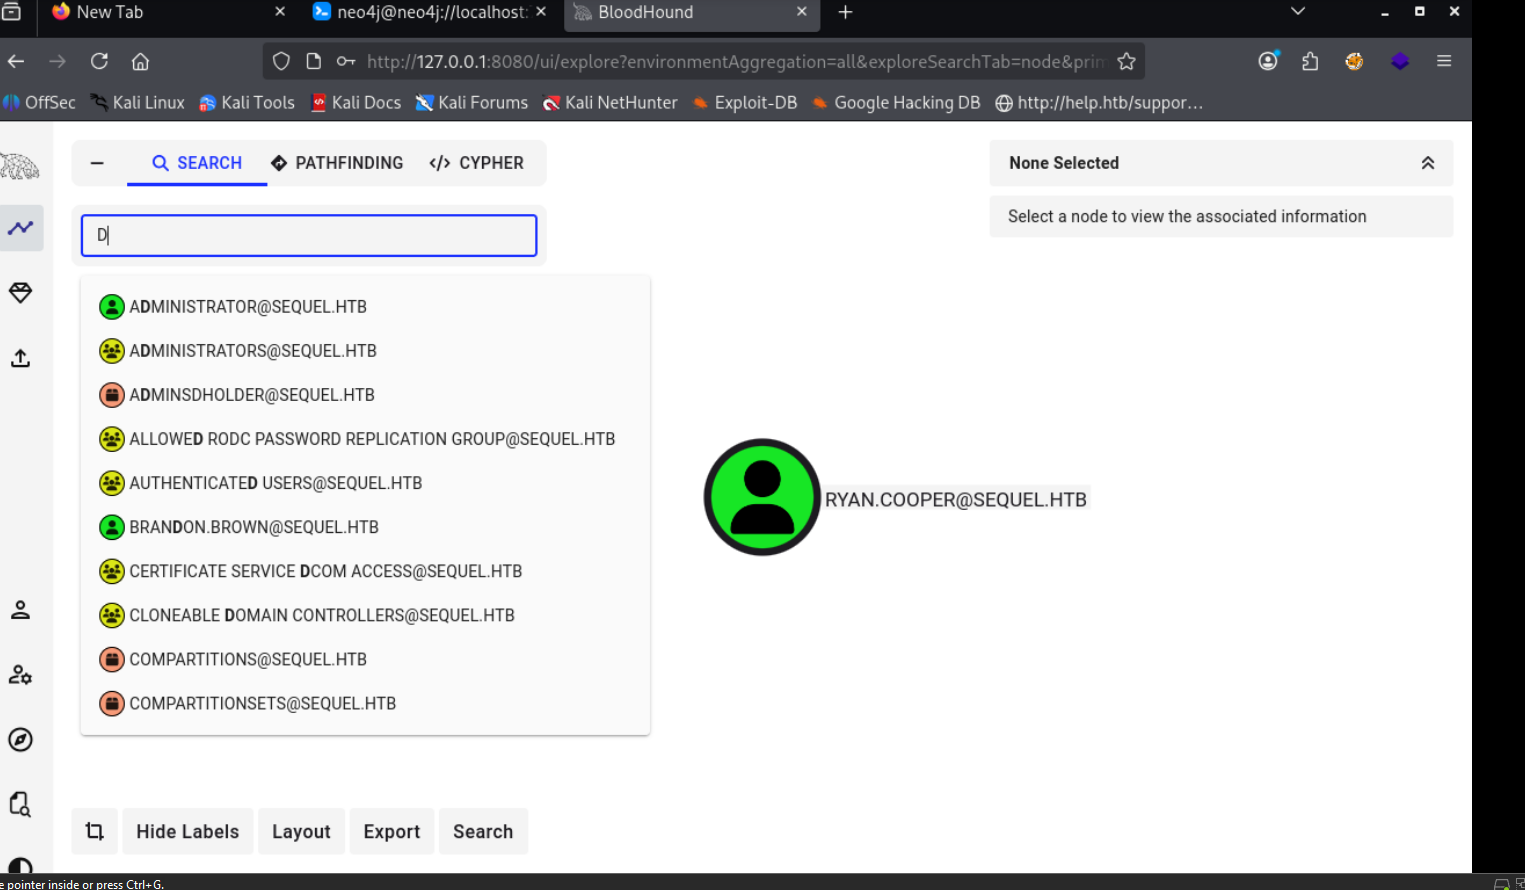Click the crop graph icon button
The width and height of the screenshot is (1525, 890).
[x=95, y=831]
